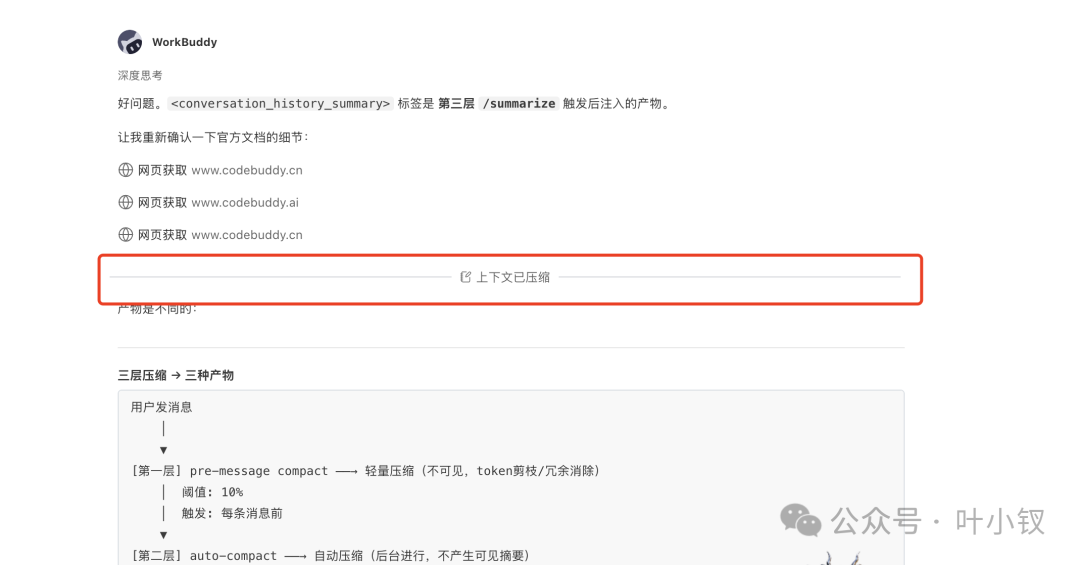Open the 网页获取 www.codebuddy.ai entry
This screenshot has height=565, width=1080.
point(209,203)
